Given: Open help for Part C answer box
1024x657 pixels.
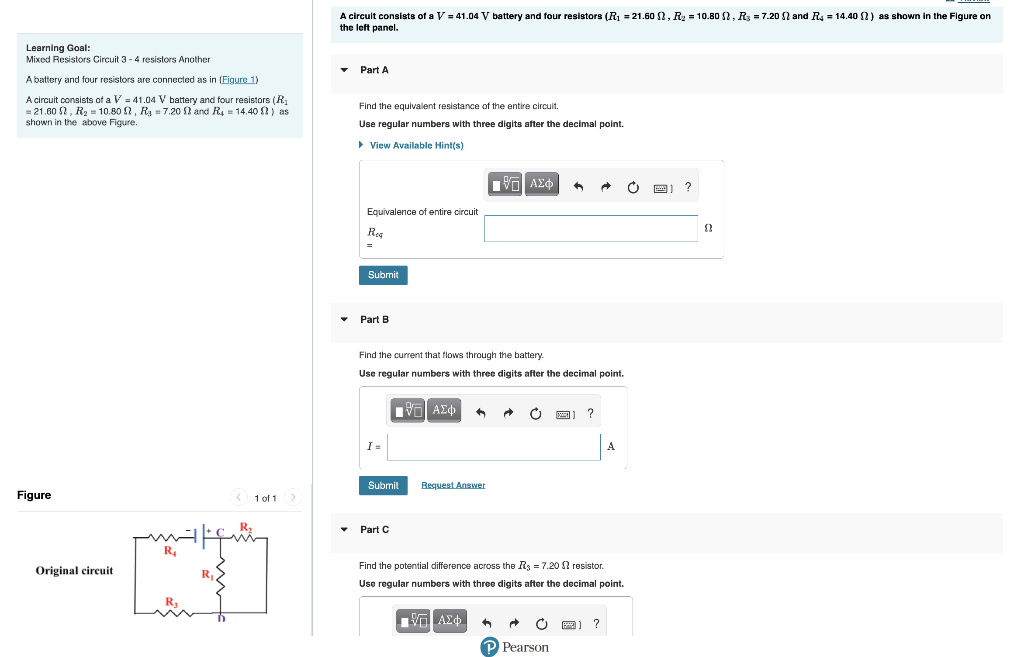Looking at the screenshot, I should tap(596, 624).
